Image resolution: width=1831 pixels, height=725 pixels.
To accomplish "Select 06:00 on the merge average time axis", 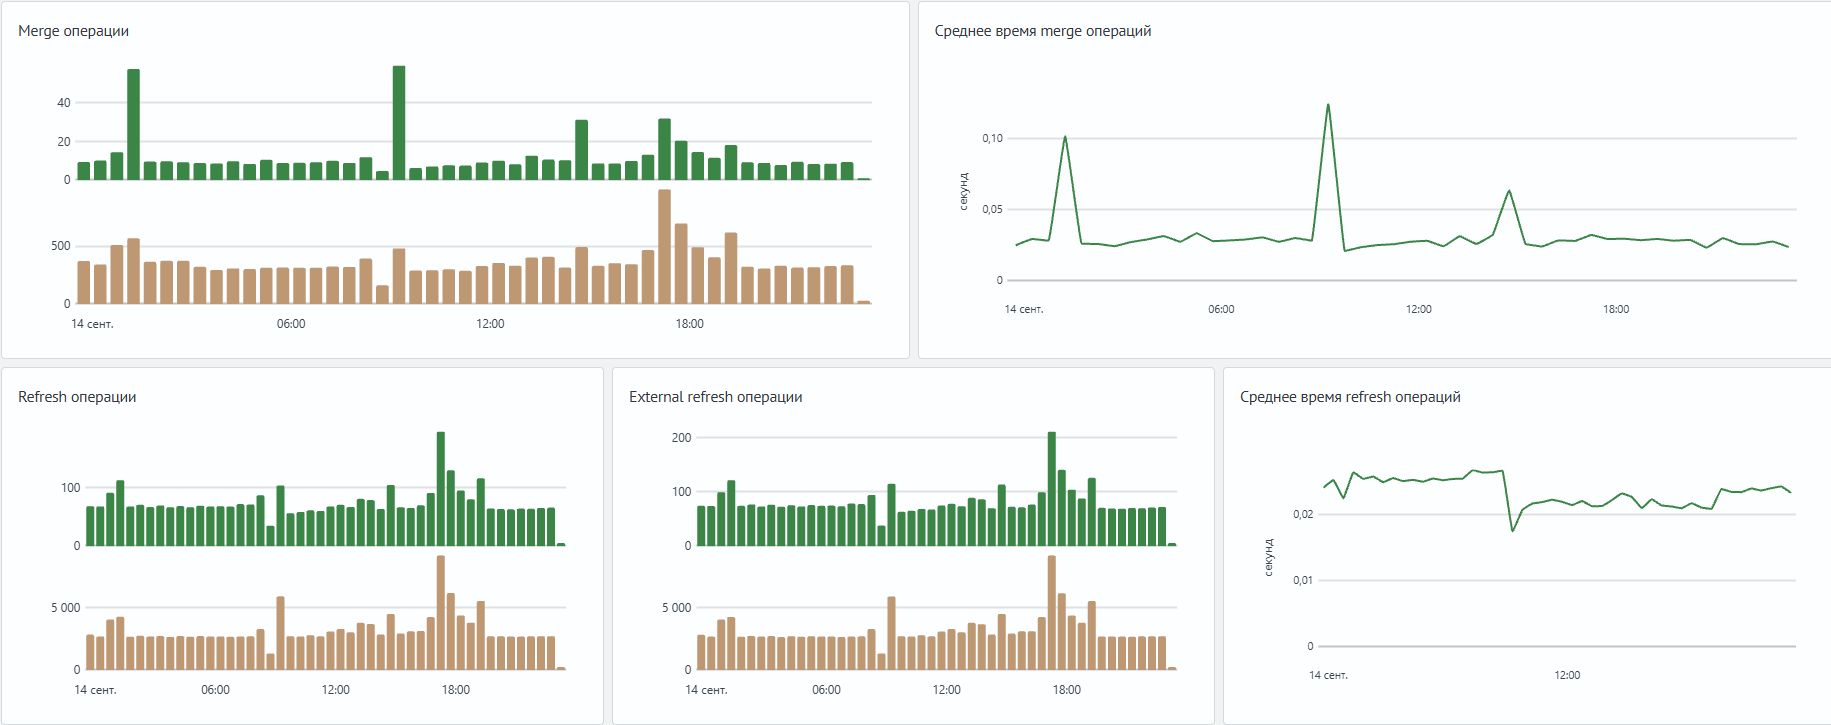I will pos(1221,309).
